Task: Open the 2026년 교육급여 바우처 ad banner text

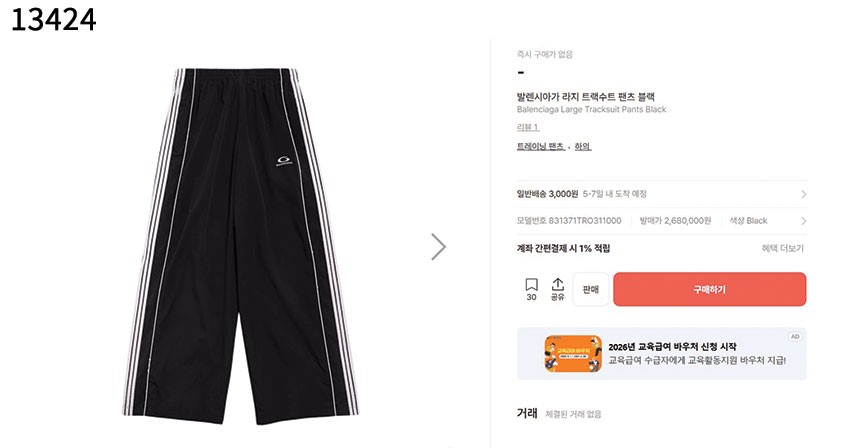Action: point(672,347)
